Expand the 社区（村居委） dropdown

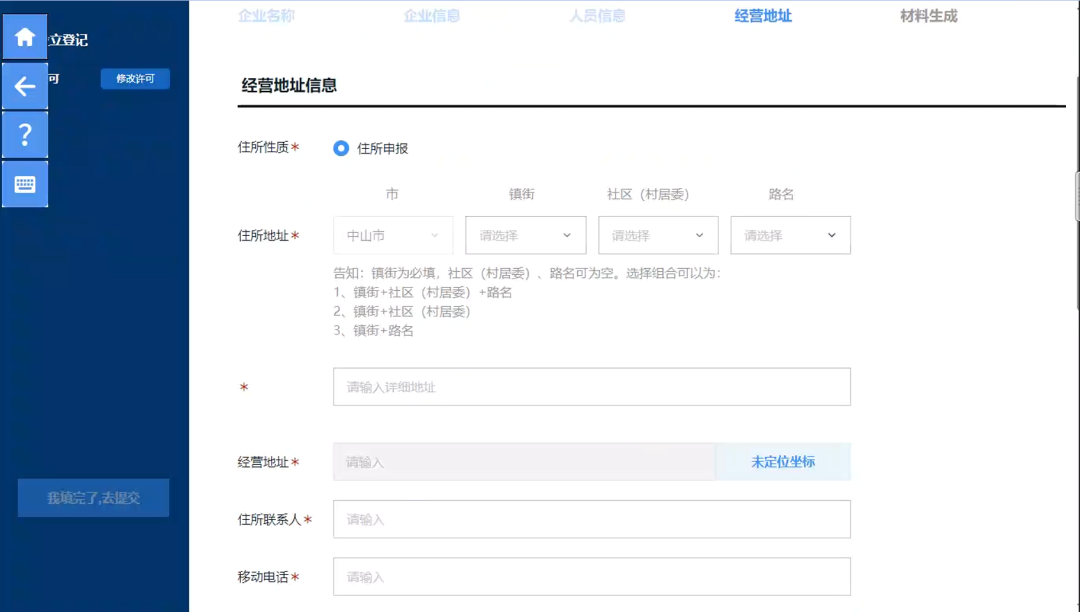point(657,235)
